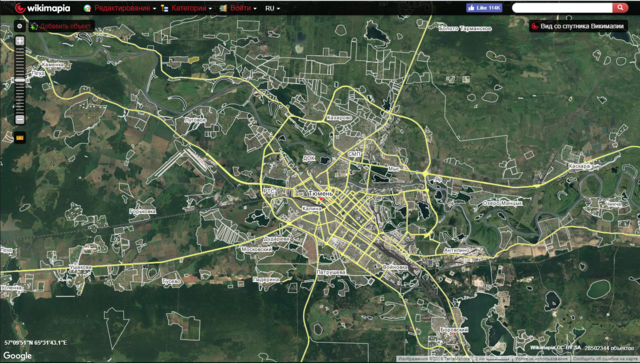Click the Озеро Мандык label

(x=502, y=203)
